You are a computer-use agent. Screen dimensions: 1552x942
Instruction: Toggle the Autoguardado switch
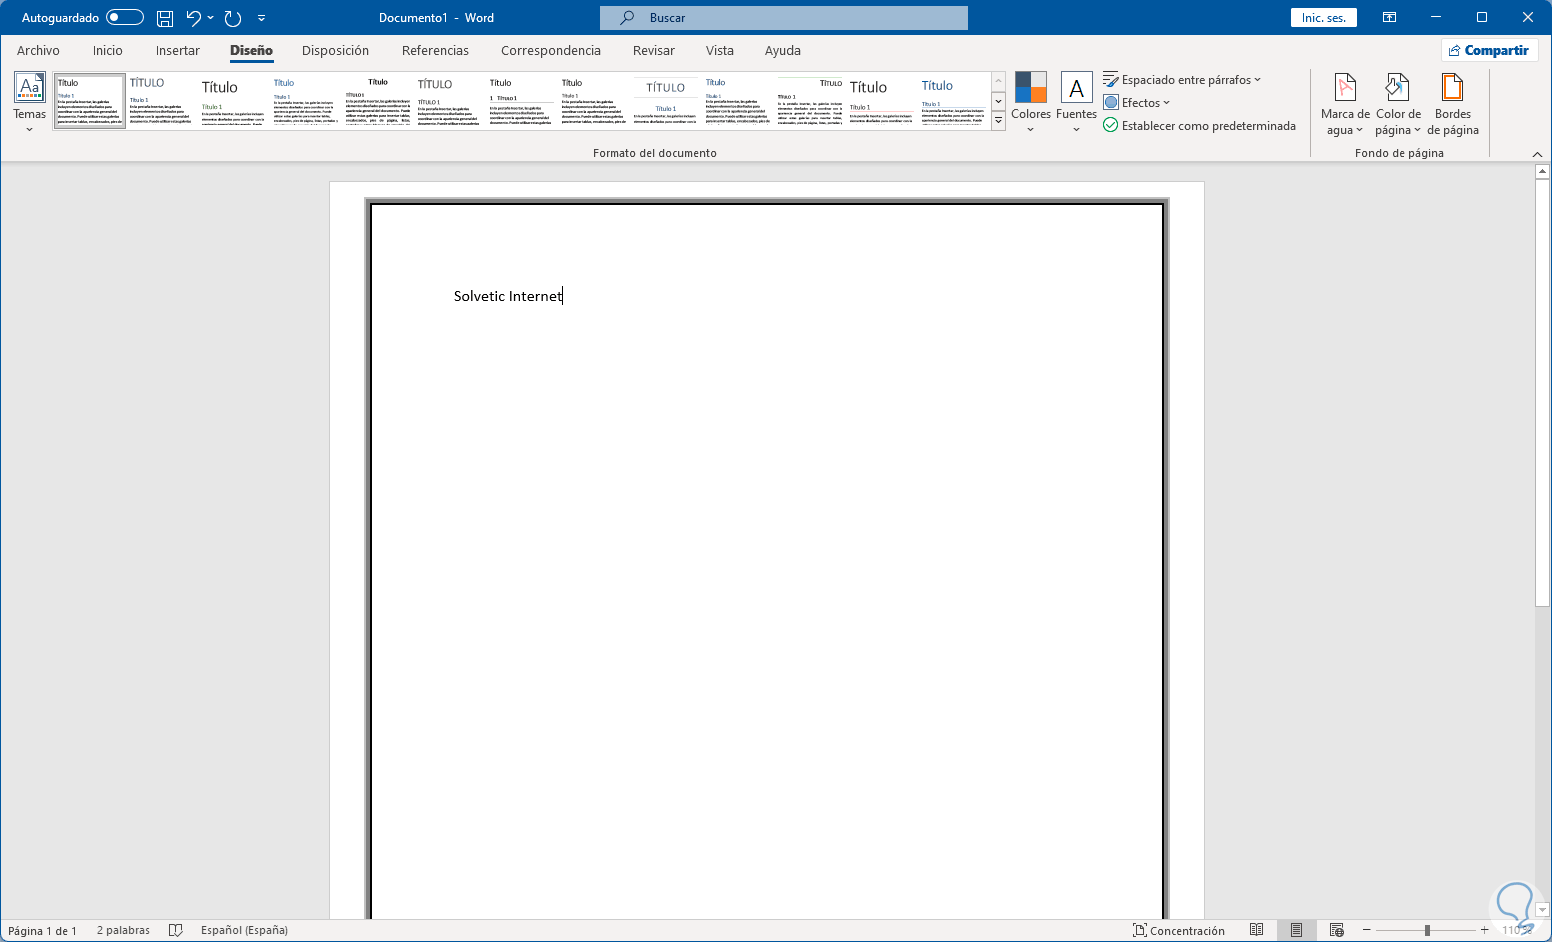click(x=125, y=18)
